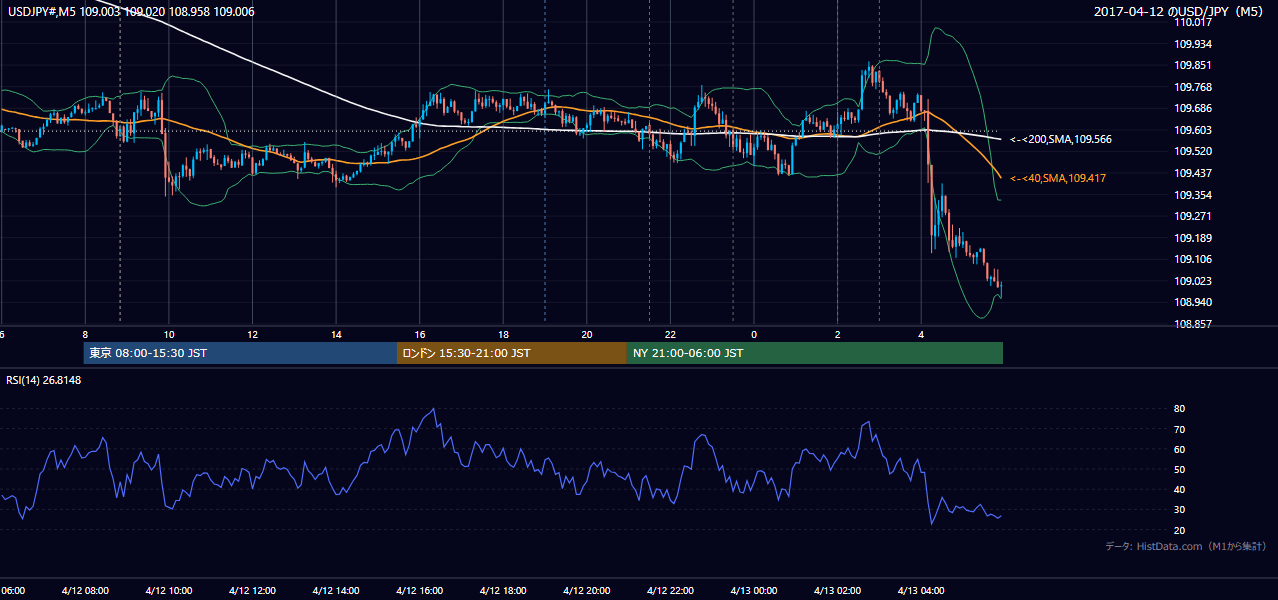The width and height of the screenshot is (1278, 600).
Task: Click the 108.857 price axis label
Action: (x=1195, y=324)
